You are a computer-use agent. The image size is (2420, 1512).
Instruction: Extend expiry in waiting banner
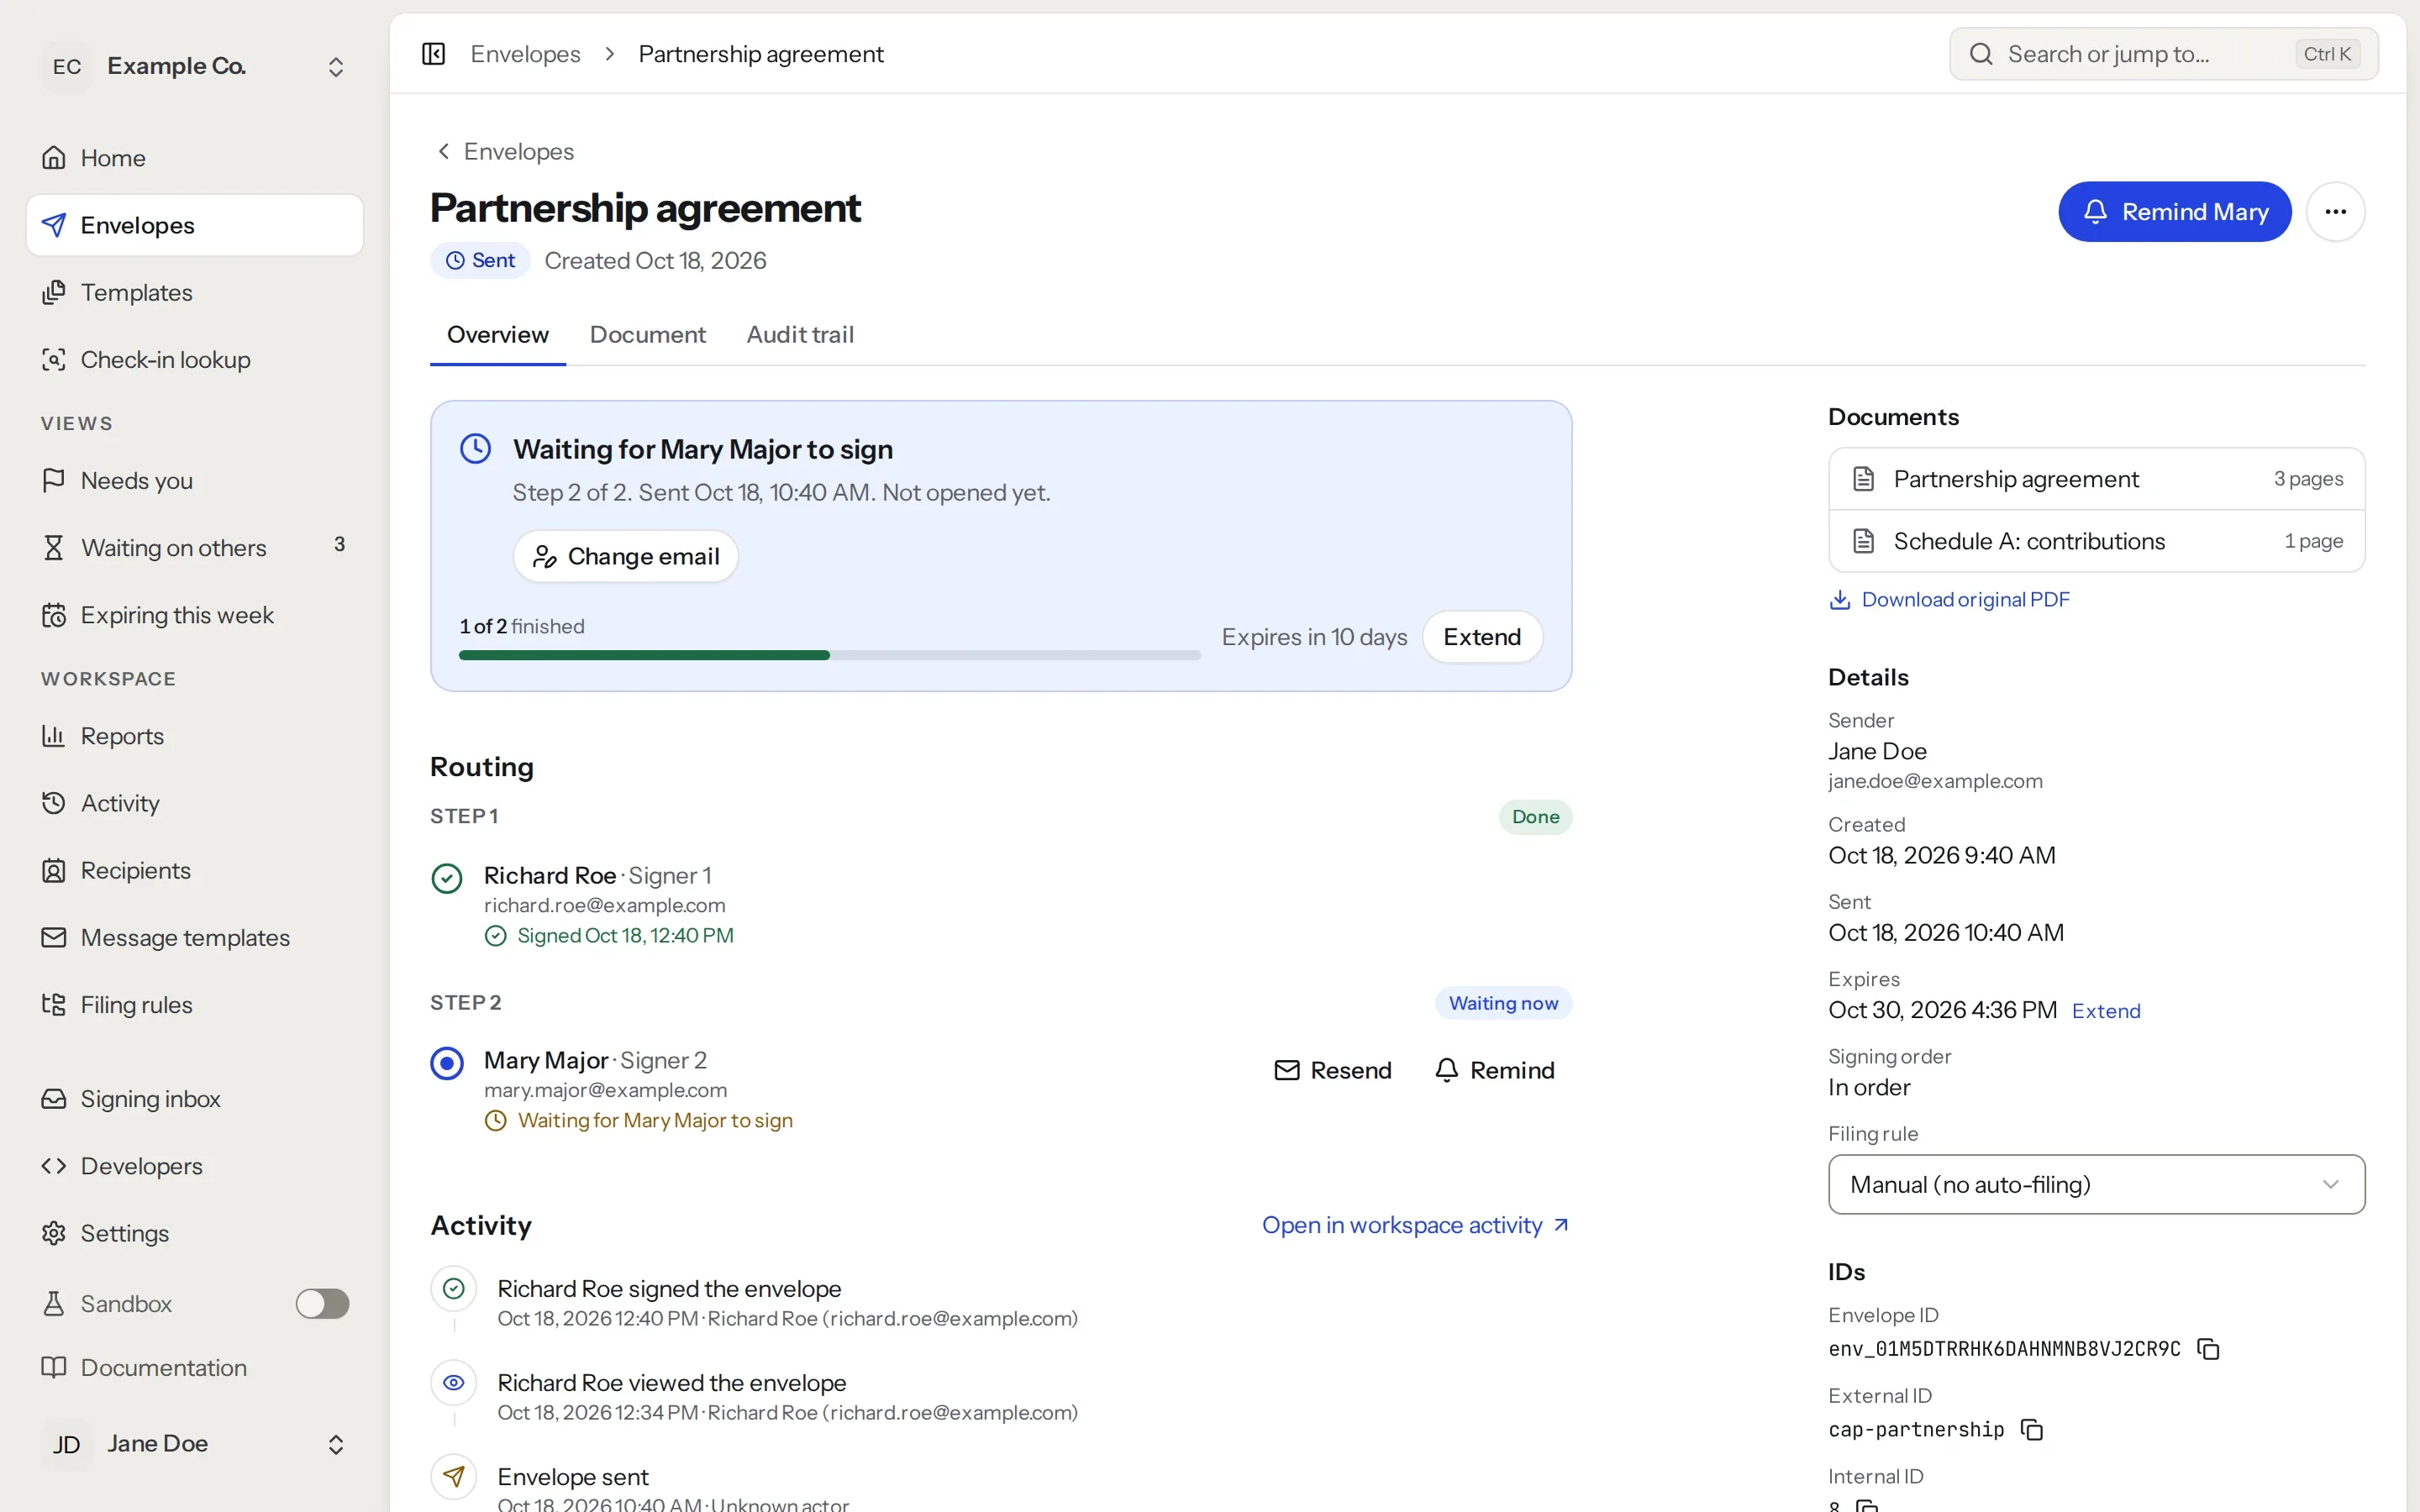[1482, 637]
